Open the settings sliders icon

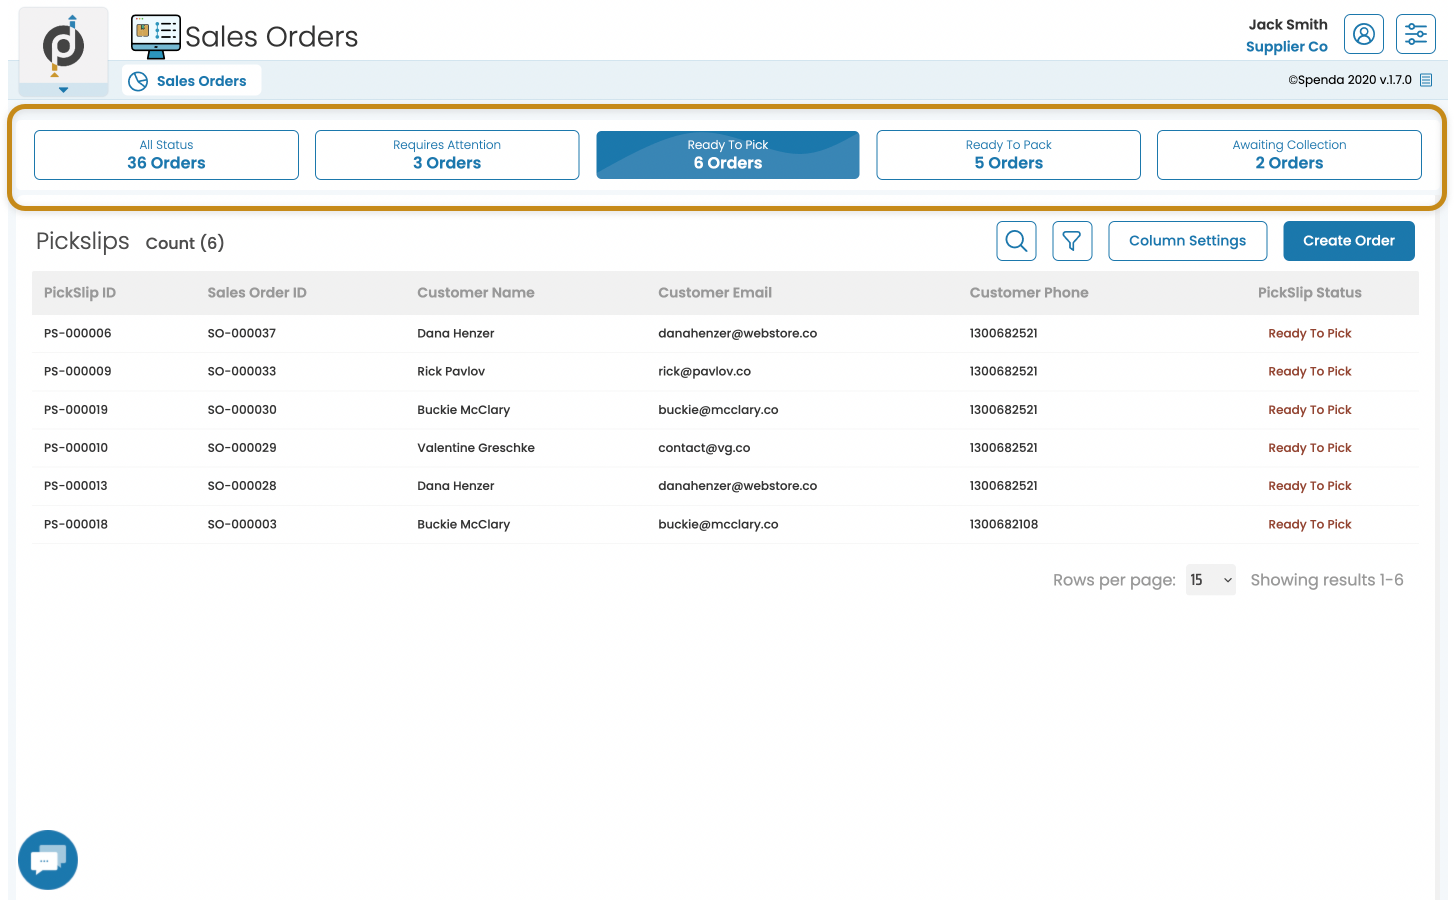point(1415,34)
